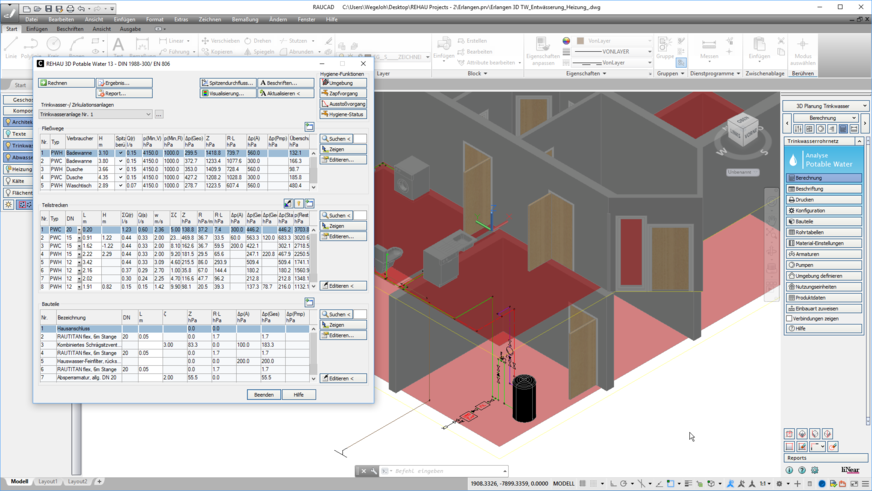Open the Ergebnis results button
Viewport: 872px width, 491px height.
[124, 83]
